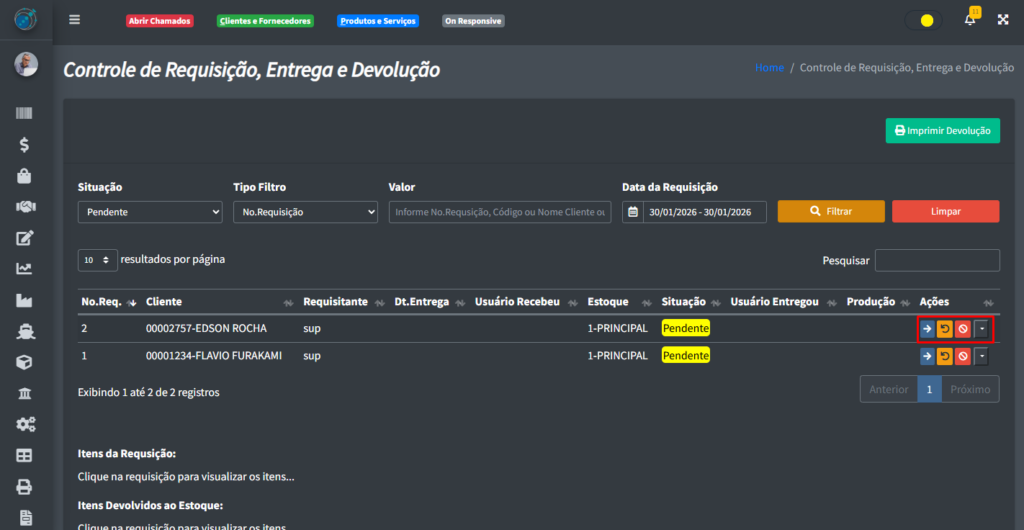Click the blue arrow icon for requisition 2
1024x530 pixels.
click(927, 329)
